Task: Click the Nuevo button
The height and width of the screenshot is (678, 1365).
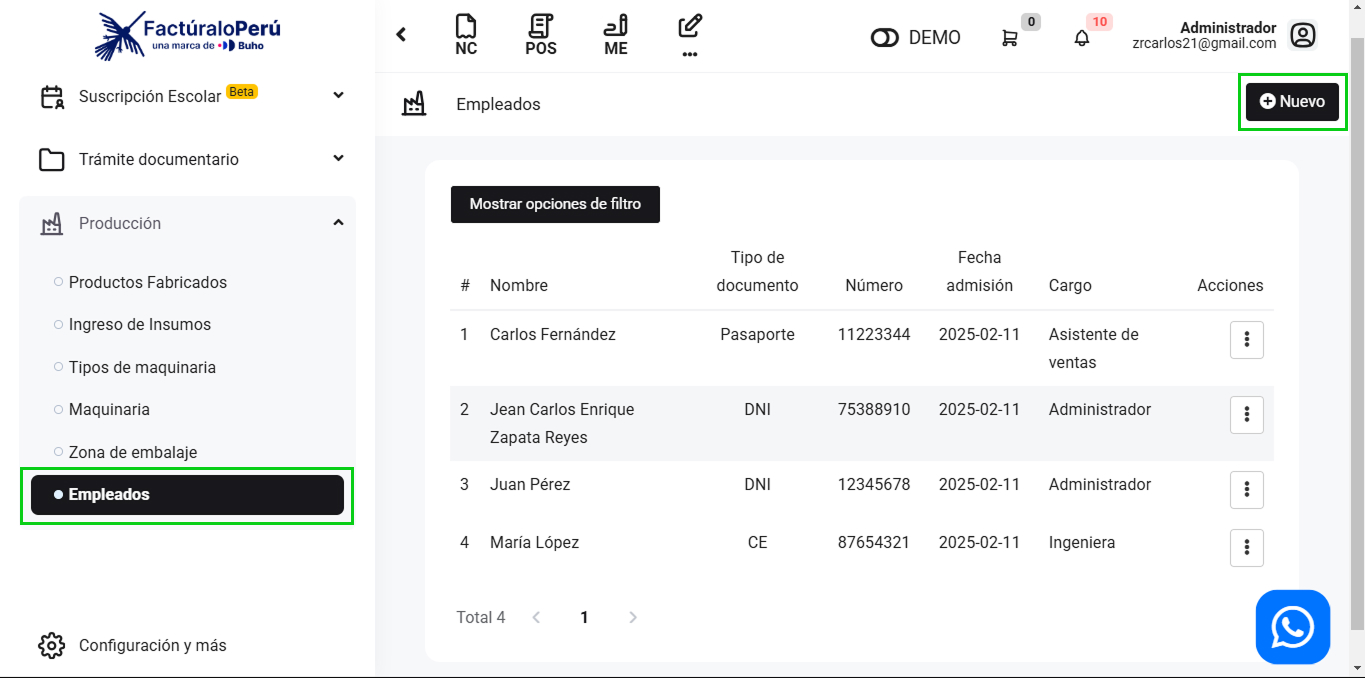Action: pyautogui.click(x=1291, y=102)
